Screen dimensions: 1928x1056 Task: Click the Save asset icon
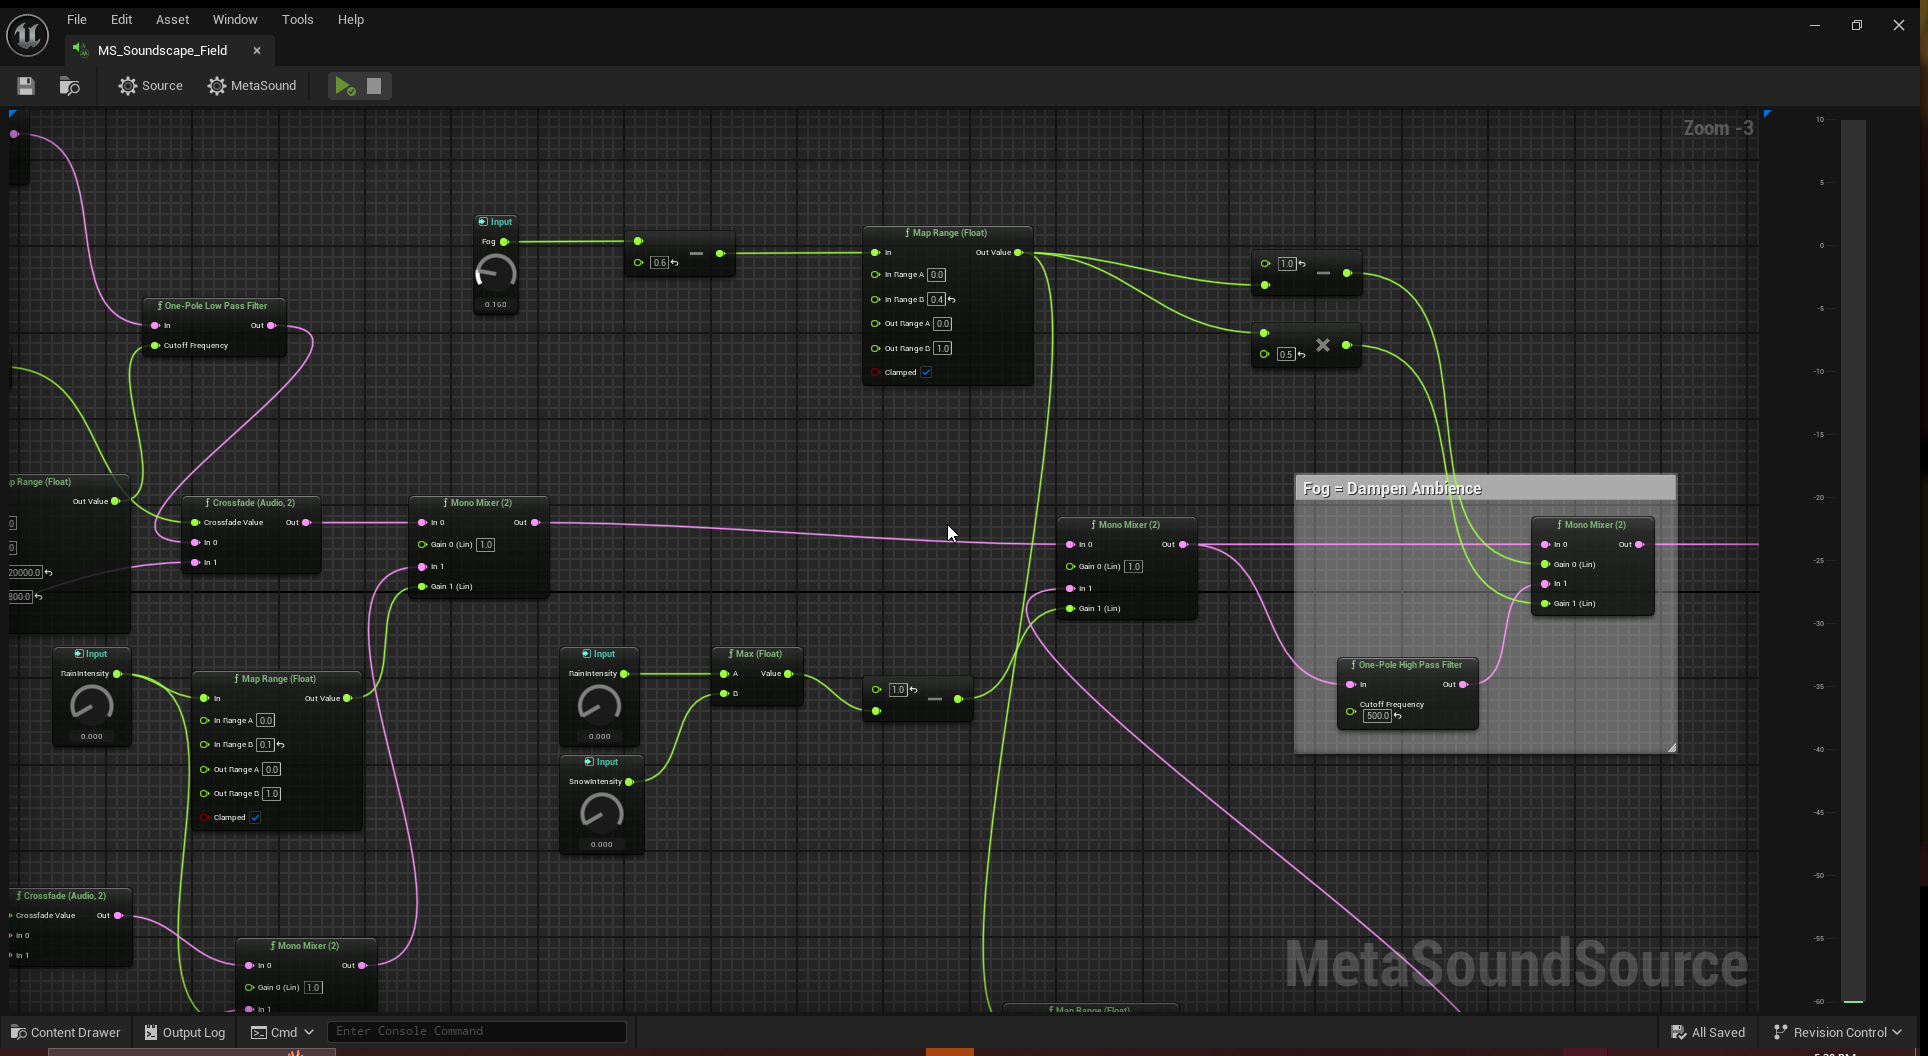(x=26, y=86)
